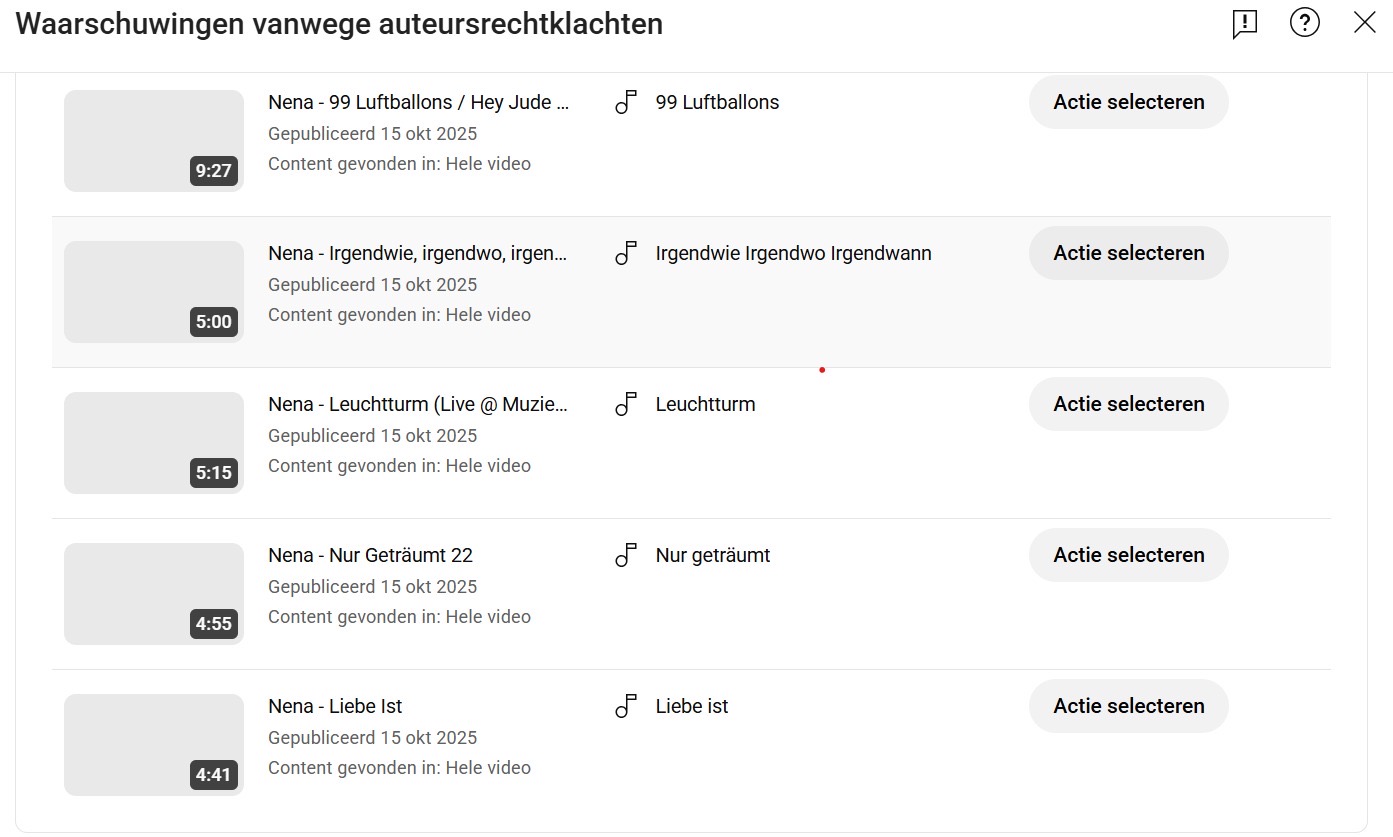Image resolution: width=1393 pixels, height=837 pixels.
Task: Click claimed song name Irgendwie Irgendwo Irgendwann
Action: click(x=793, y=253)
